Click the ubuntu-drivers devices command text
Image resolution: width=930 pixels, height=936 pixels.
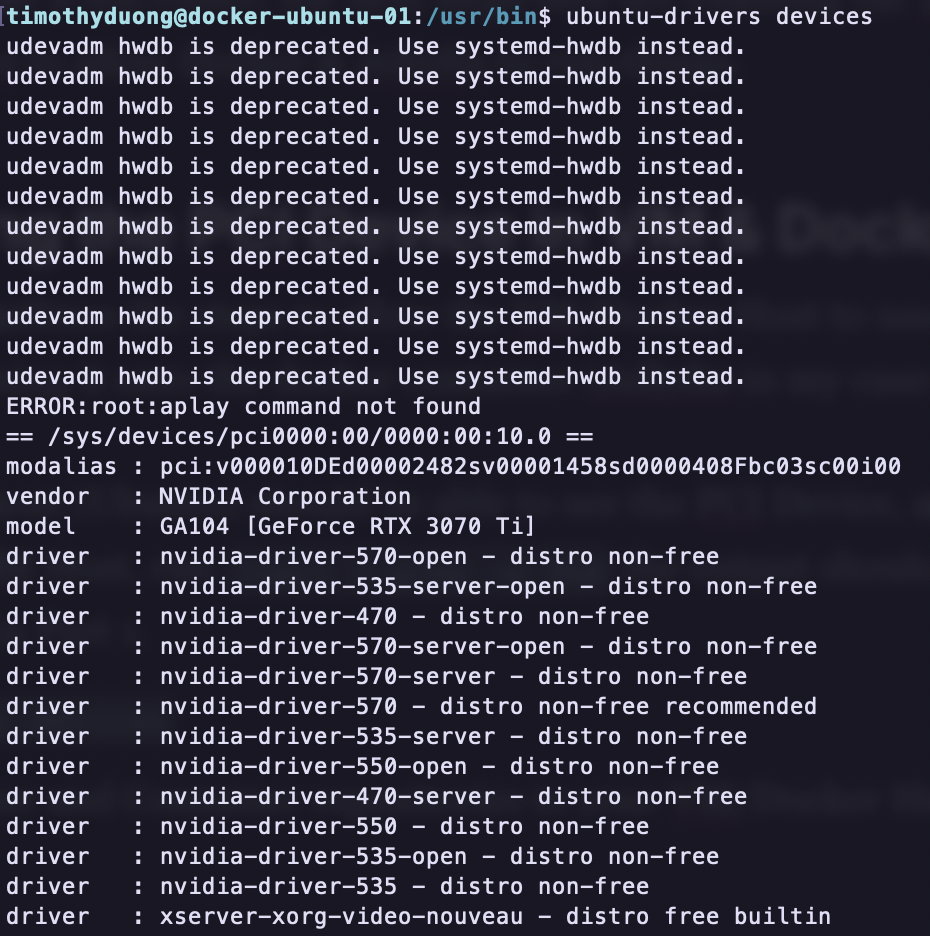coord(719,16)
